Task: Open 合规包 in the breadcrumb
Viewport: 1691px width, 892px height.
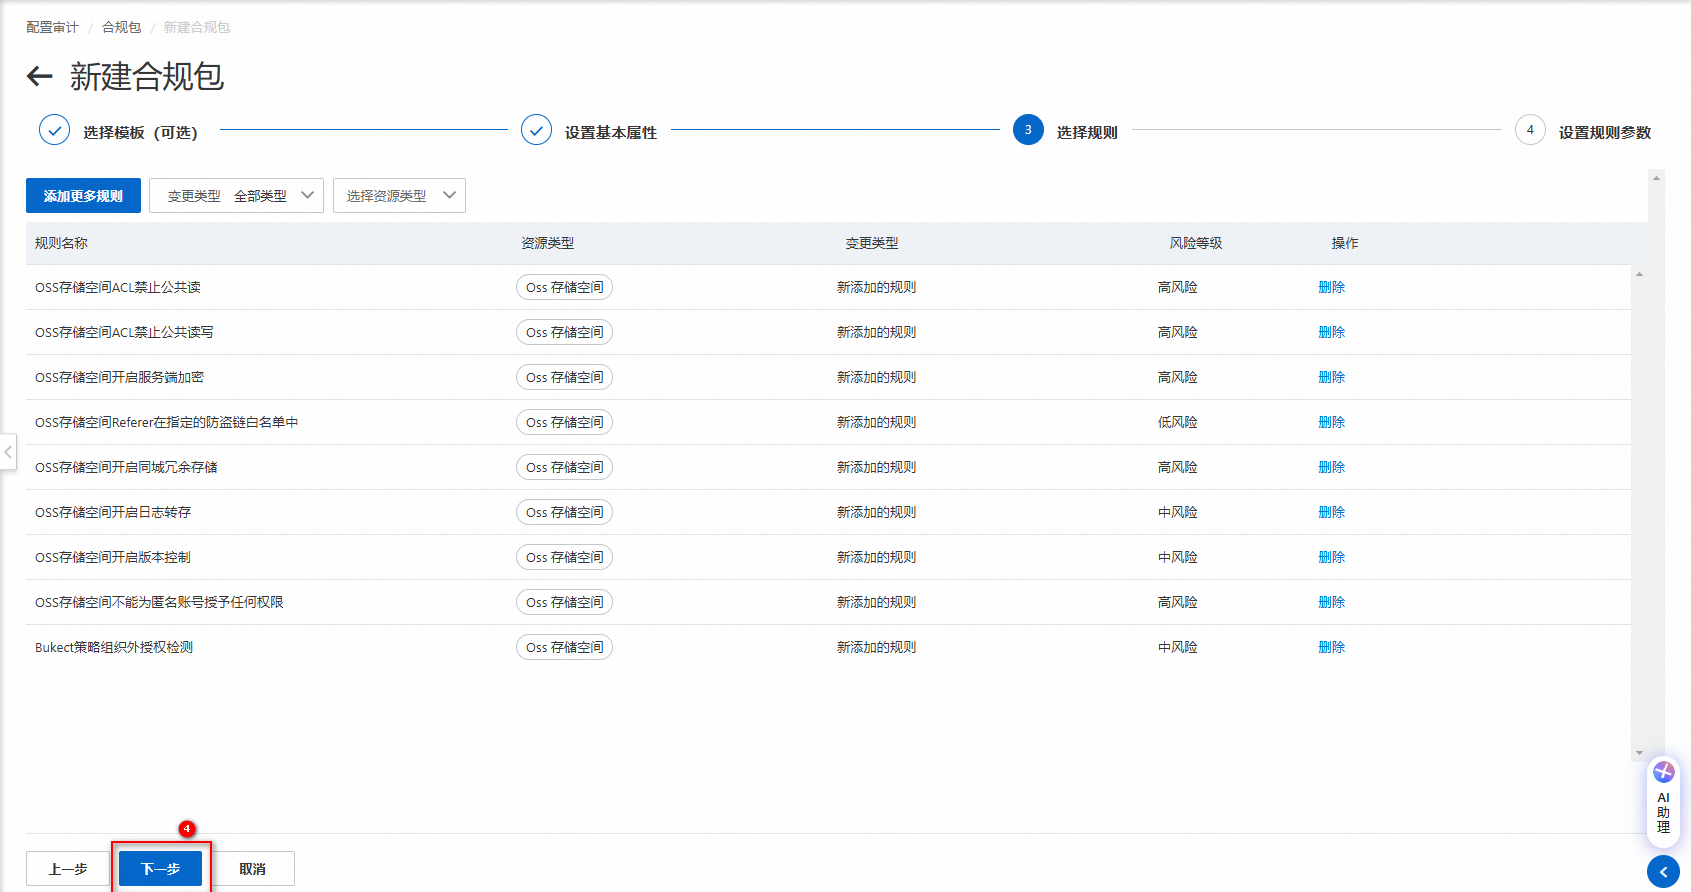Action: (121, 28)
